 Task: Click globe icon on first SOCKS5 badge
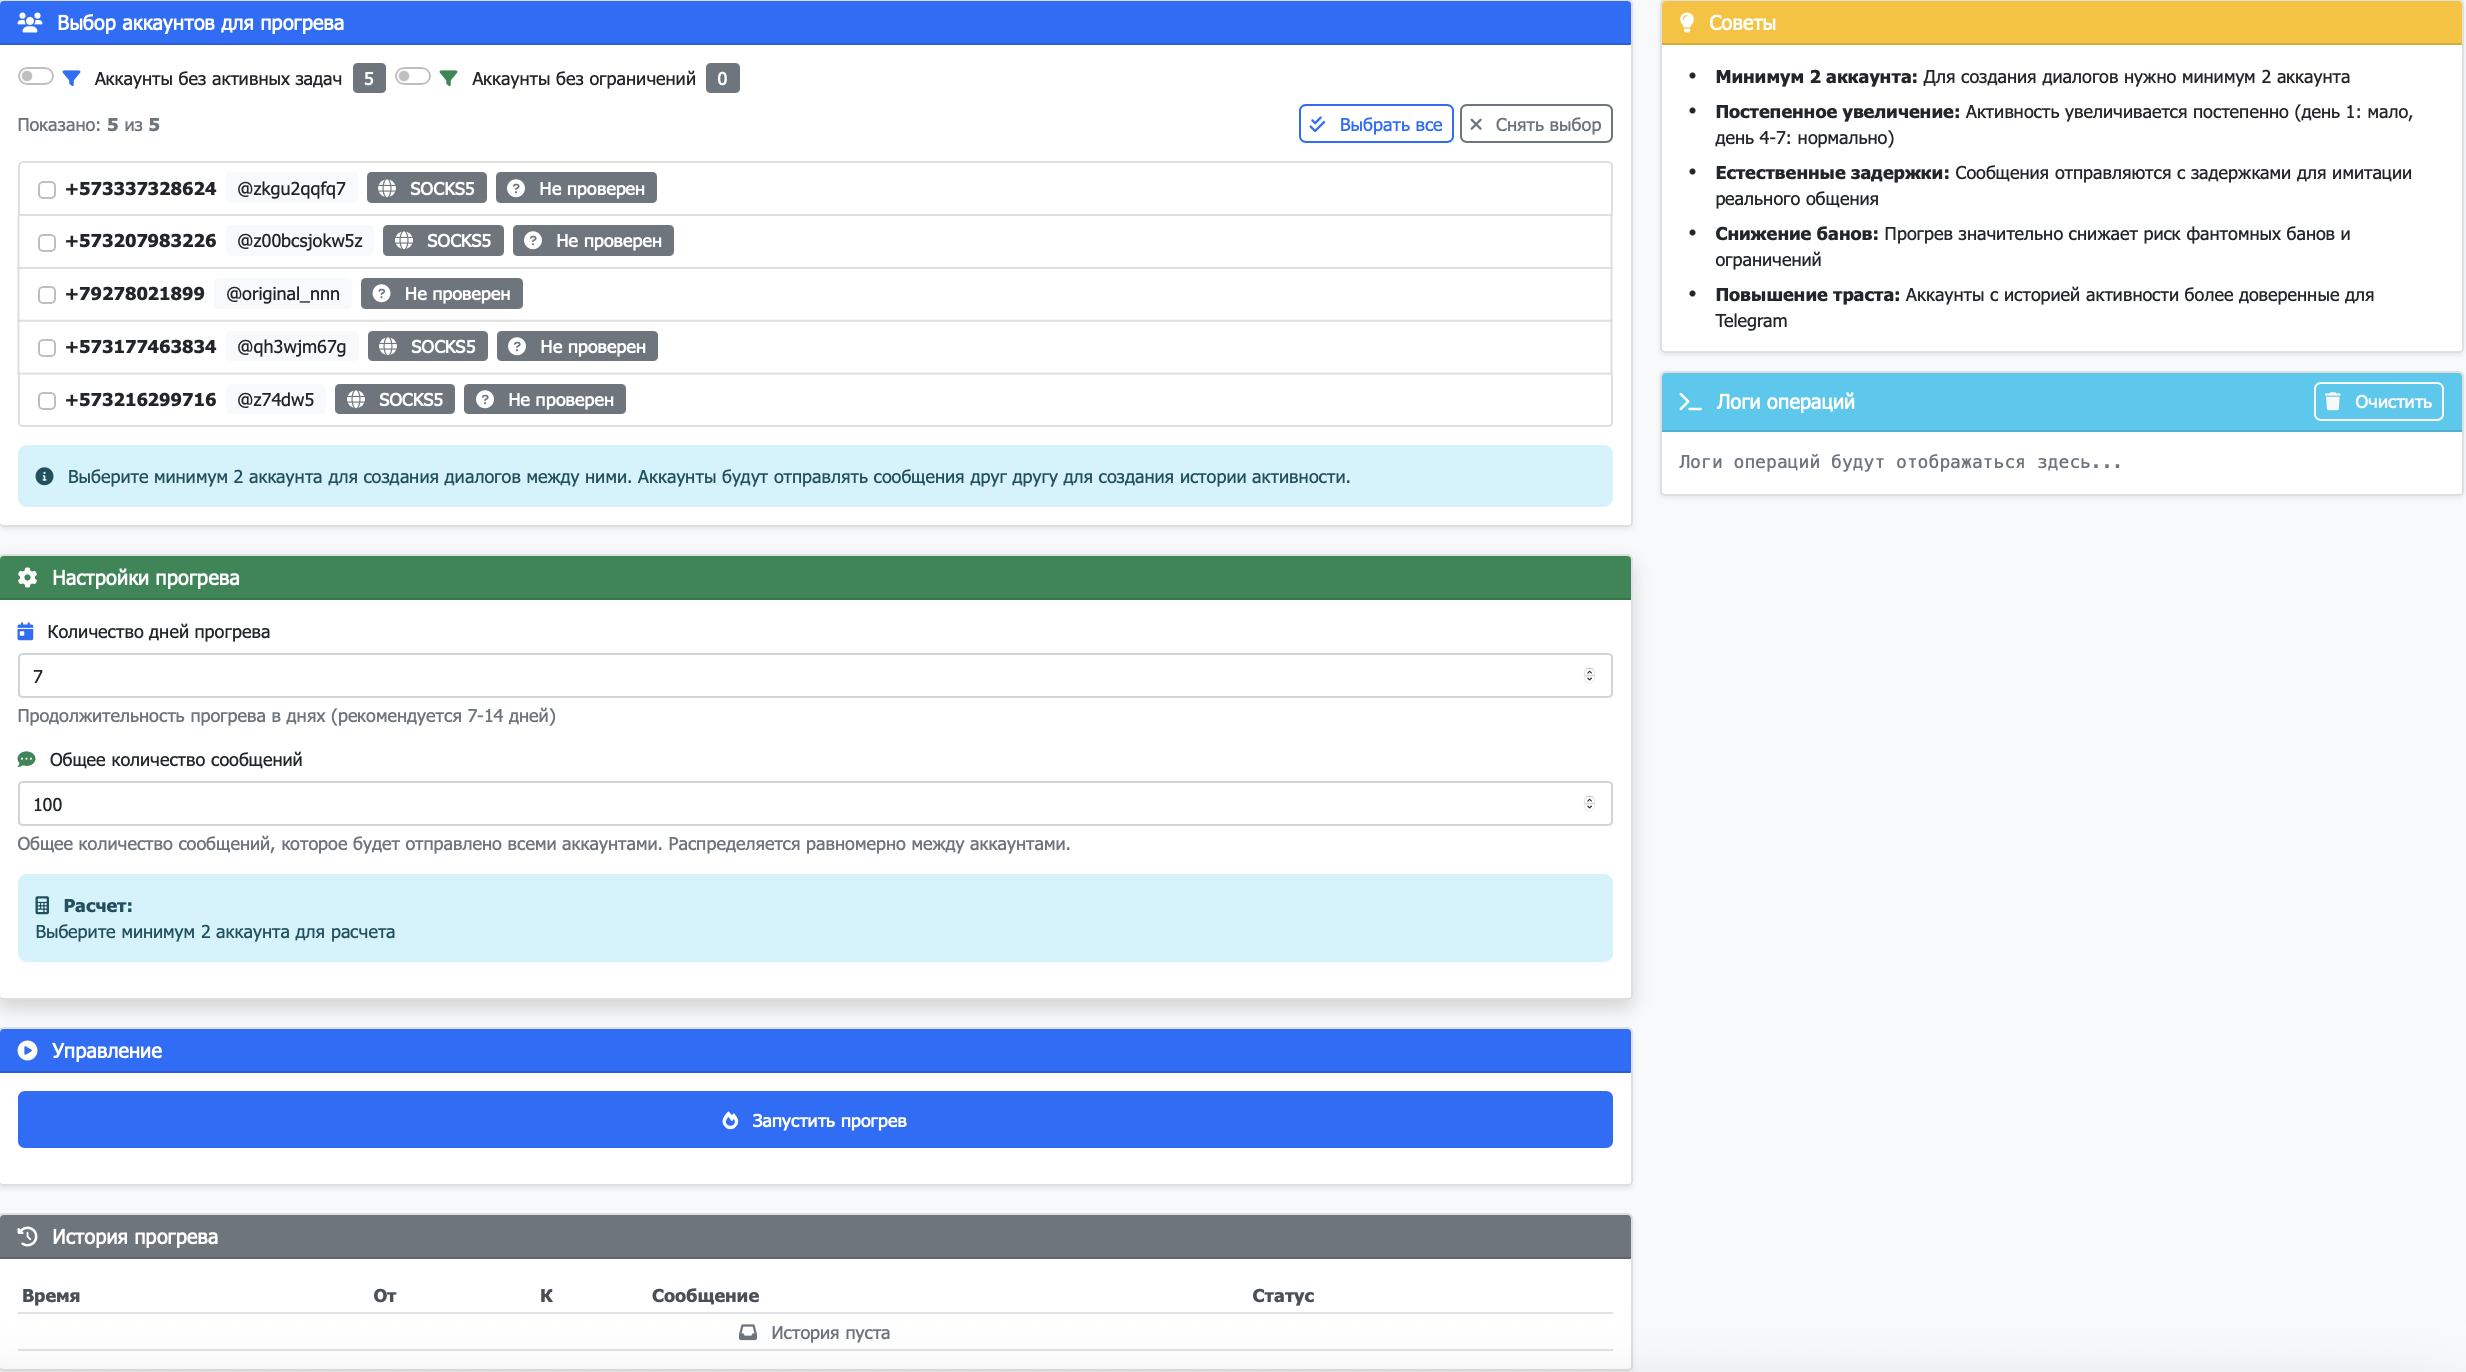(388, 189)
